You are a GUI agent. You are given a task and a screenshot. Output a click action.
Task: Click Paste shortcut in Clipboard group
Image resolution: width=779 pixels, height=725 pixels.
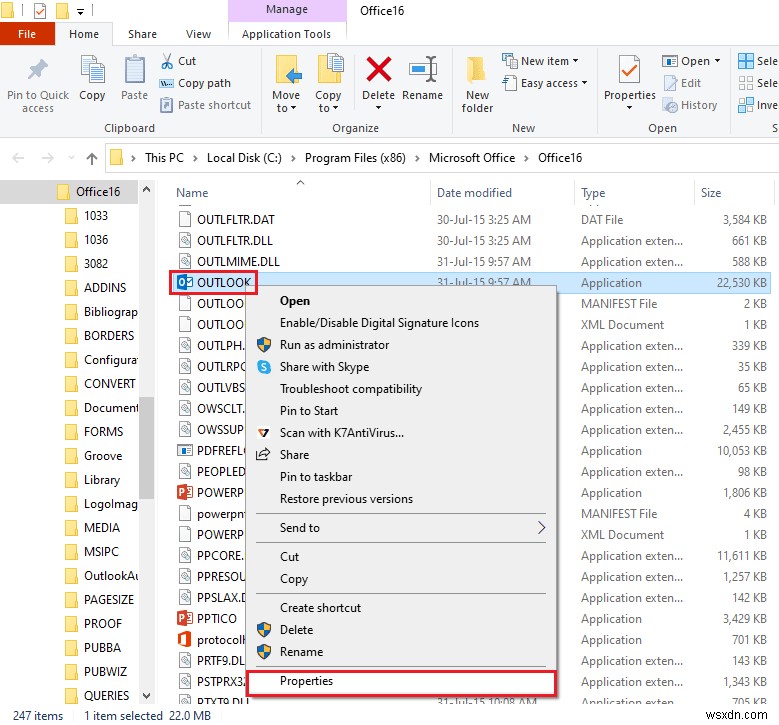pyautogui.click(x=205, y=105)
